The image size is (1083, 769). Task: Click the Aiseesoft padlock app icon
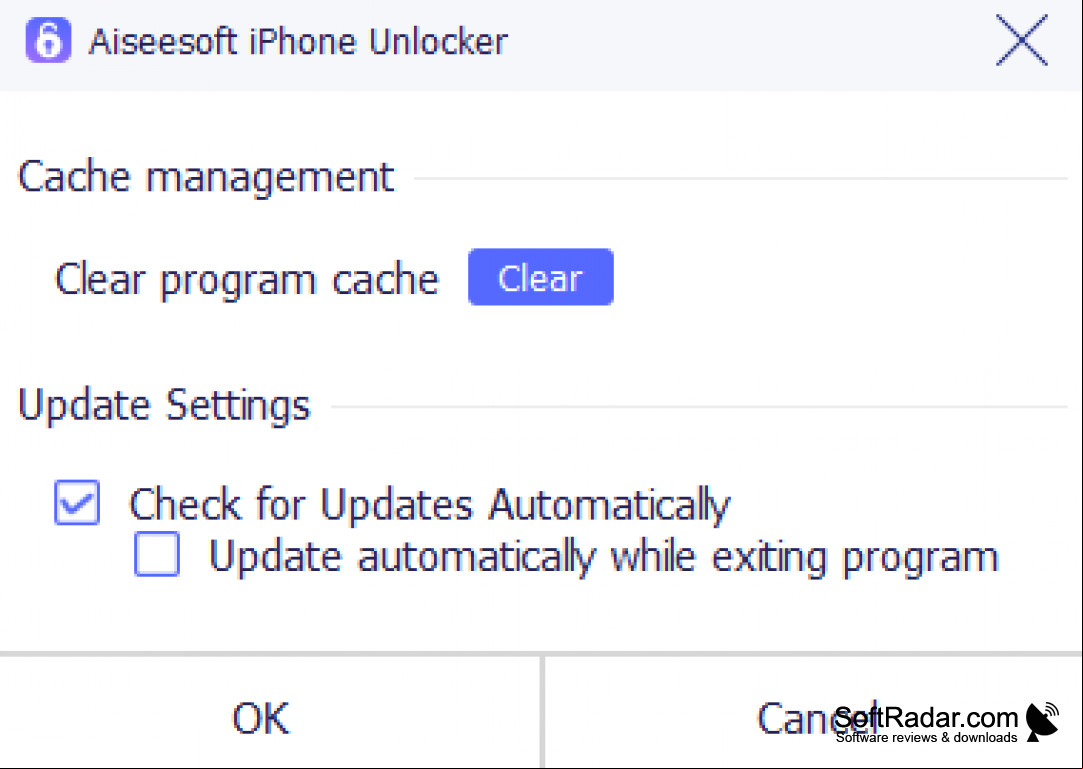coord(48,40)
